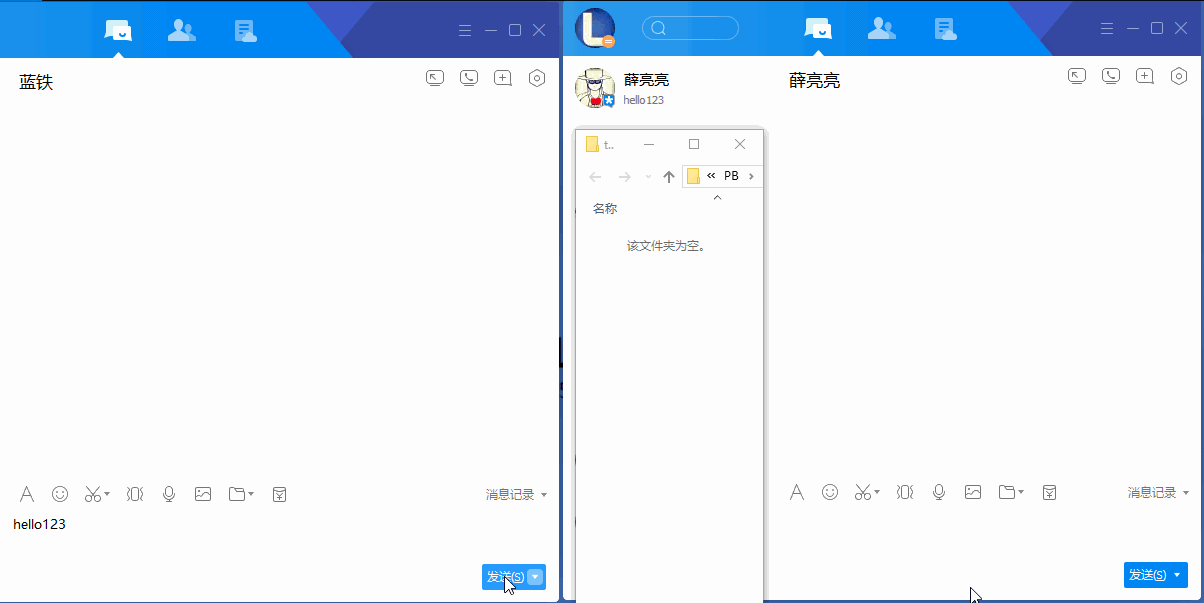This screenshot has height=603, width=1204.
Task: Open recent locations dropdown in file explorer
Action: [648, 177]
